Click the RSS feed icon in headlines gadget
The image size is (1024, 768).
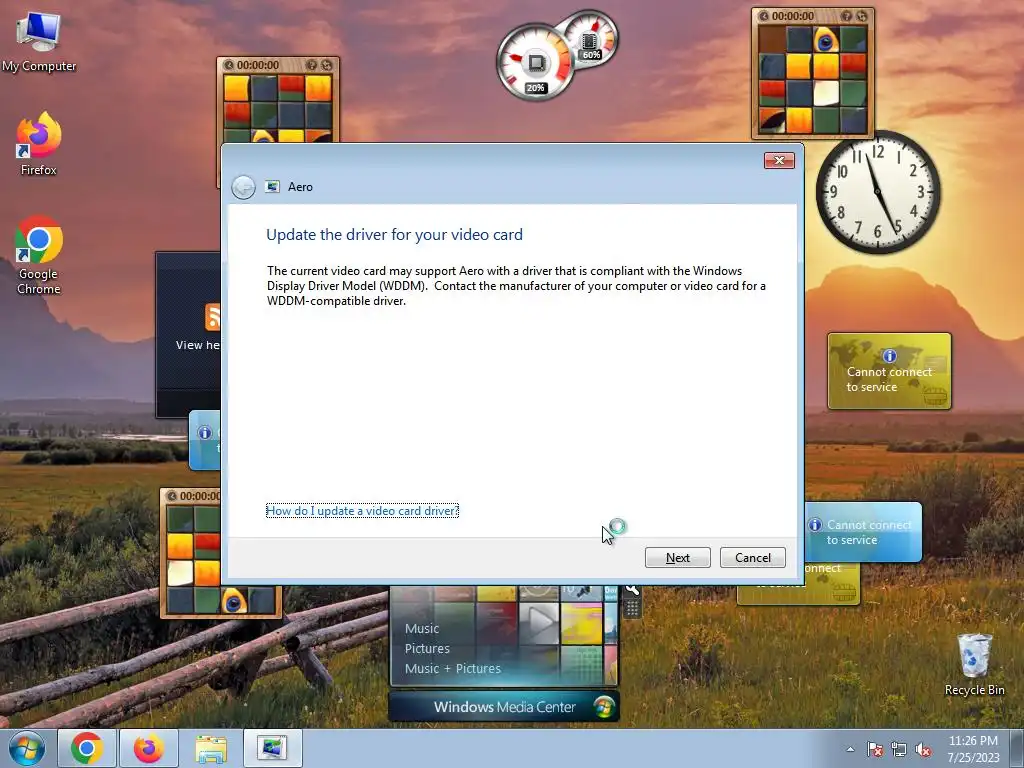tap(213, 317)
